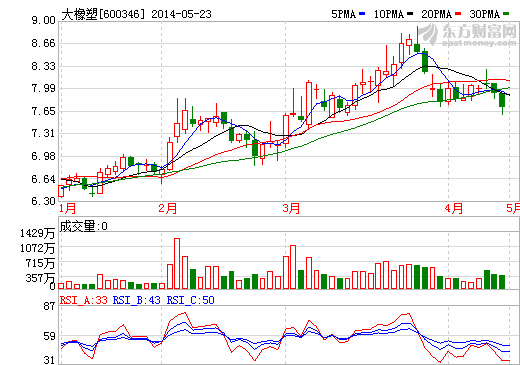Click the 1072万 volume axis label
The image size is (520, 365).
(37, 248)
